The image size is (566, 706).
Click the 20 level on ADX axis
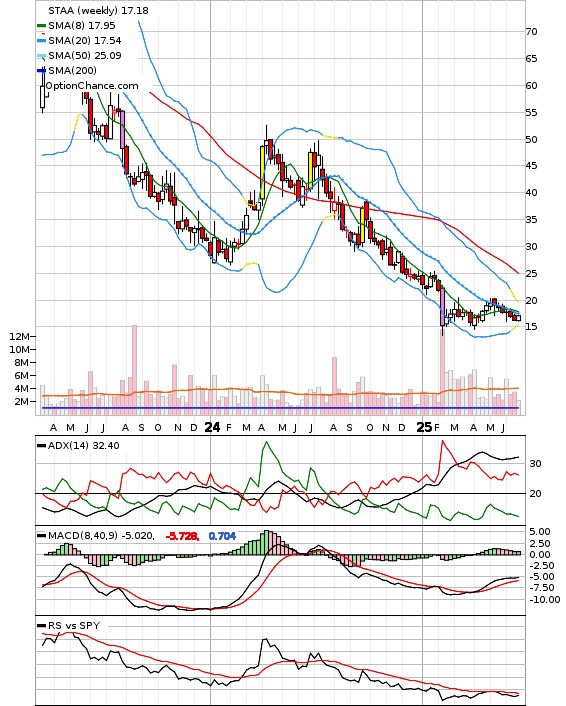point(535,493)
